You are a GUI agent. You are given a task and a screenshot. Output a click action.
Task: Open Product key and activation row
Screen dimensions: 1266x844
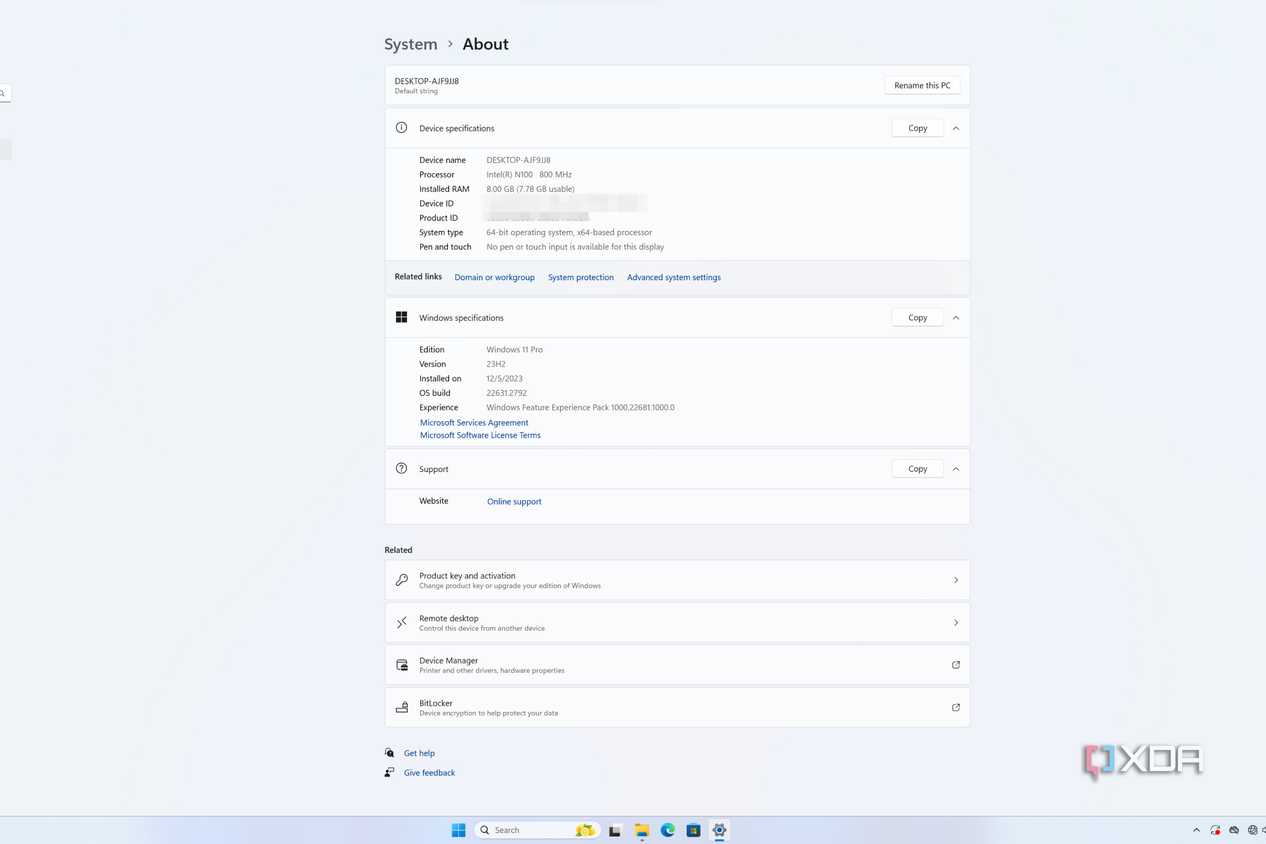click(x=677, y=580)
